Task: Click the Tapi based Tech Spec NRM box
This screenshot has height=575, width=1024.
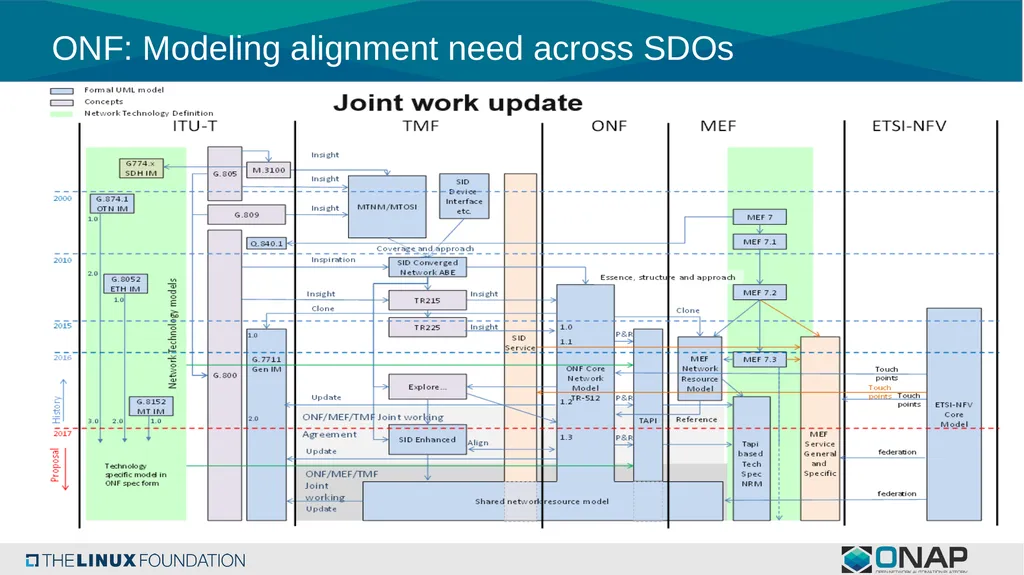Action: [x=751, y=459]
